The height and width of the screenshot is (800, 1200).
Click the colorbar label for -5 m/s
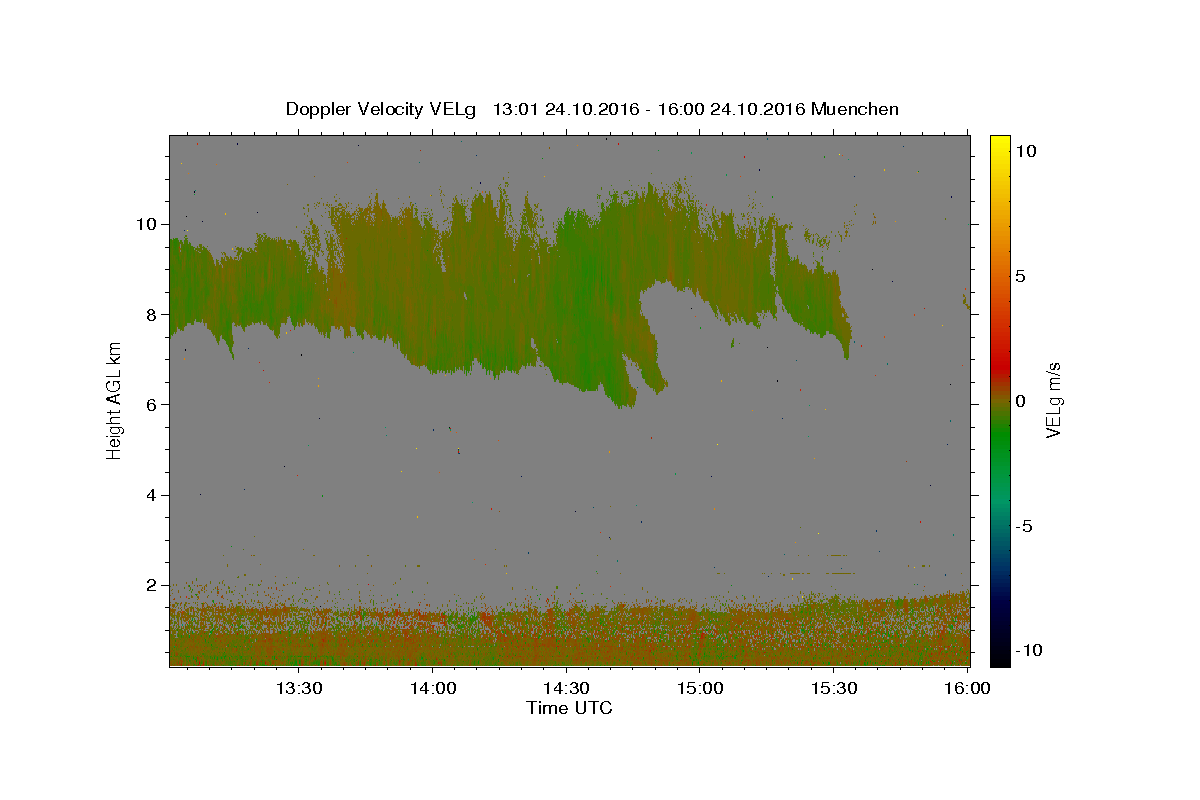(1024, 526)
